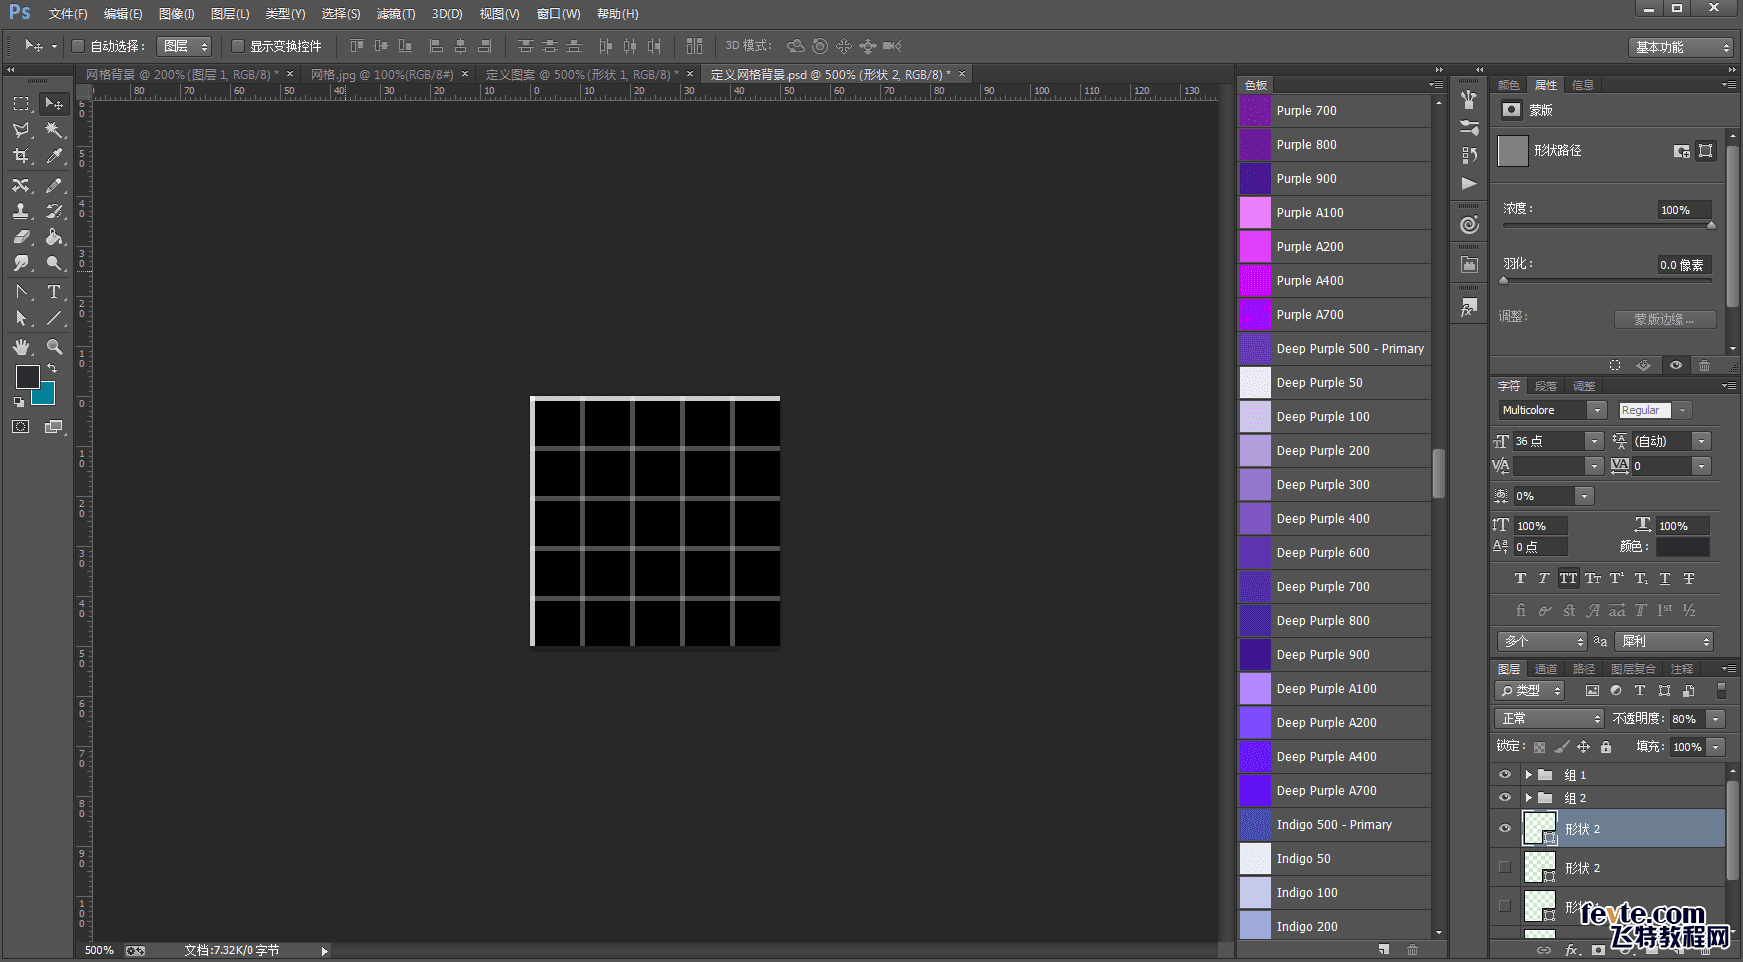Switch to the 通道 tab
1743x962 pixels.
(1546, 669)
